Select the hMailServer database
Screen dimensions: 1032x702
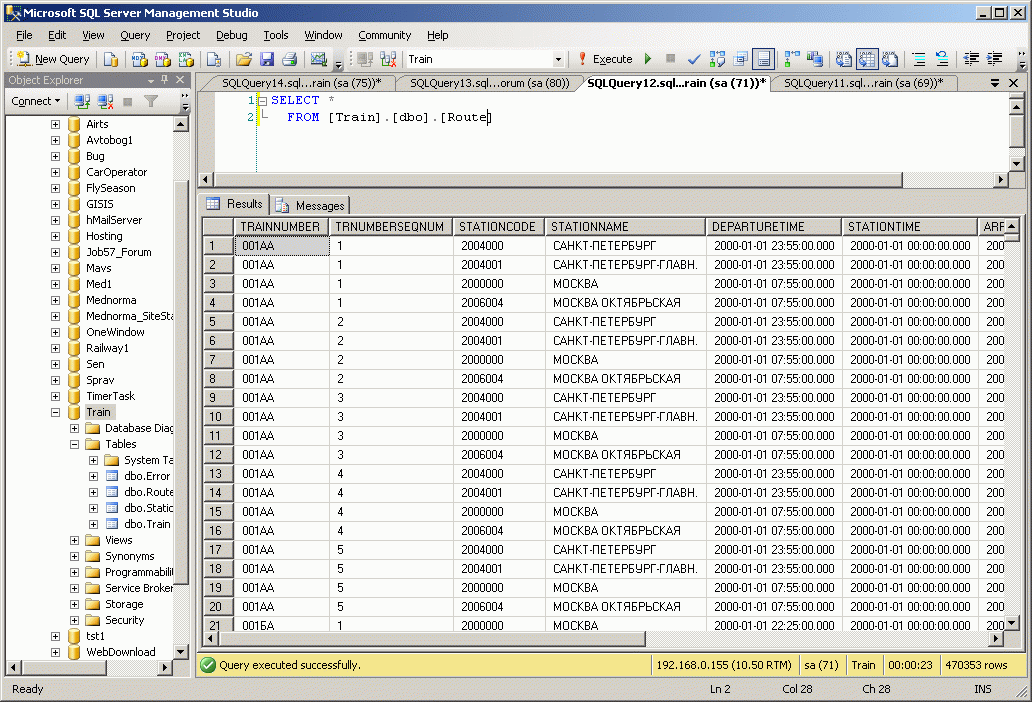tap(114, 220)
